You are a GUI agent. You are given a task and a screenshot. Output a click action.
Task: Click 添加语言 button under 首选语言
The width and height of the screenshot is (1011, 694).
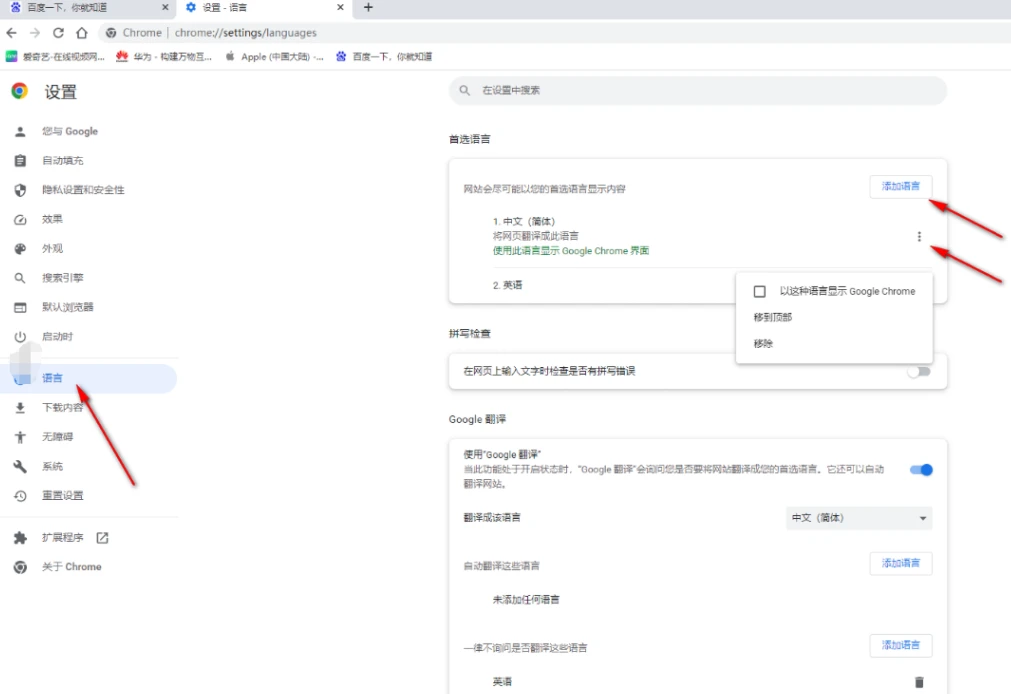point(901,186)
